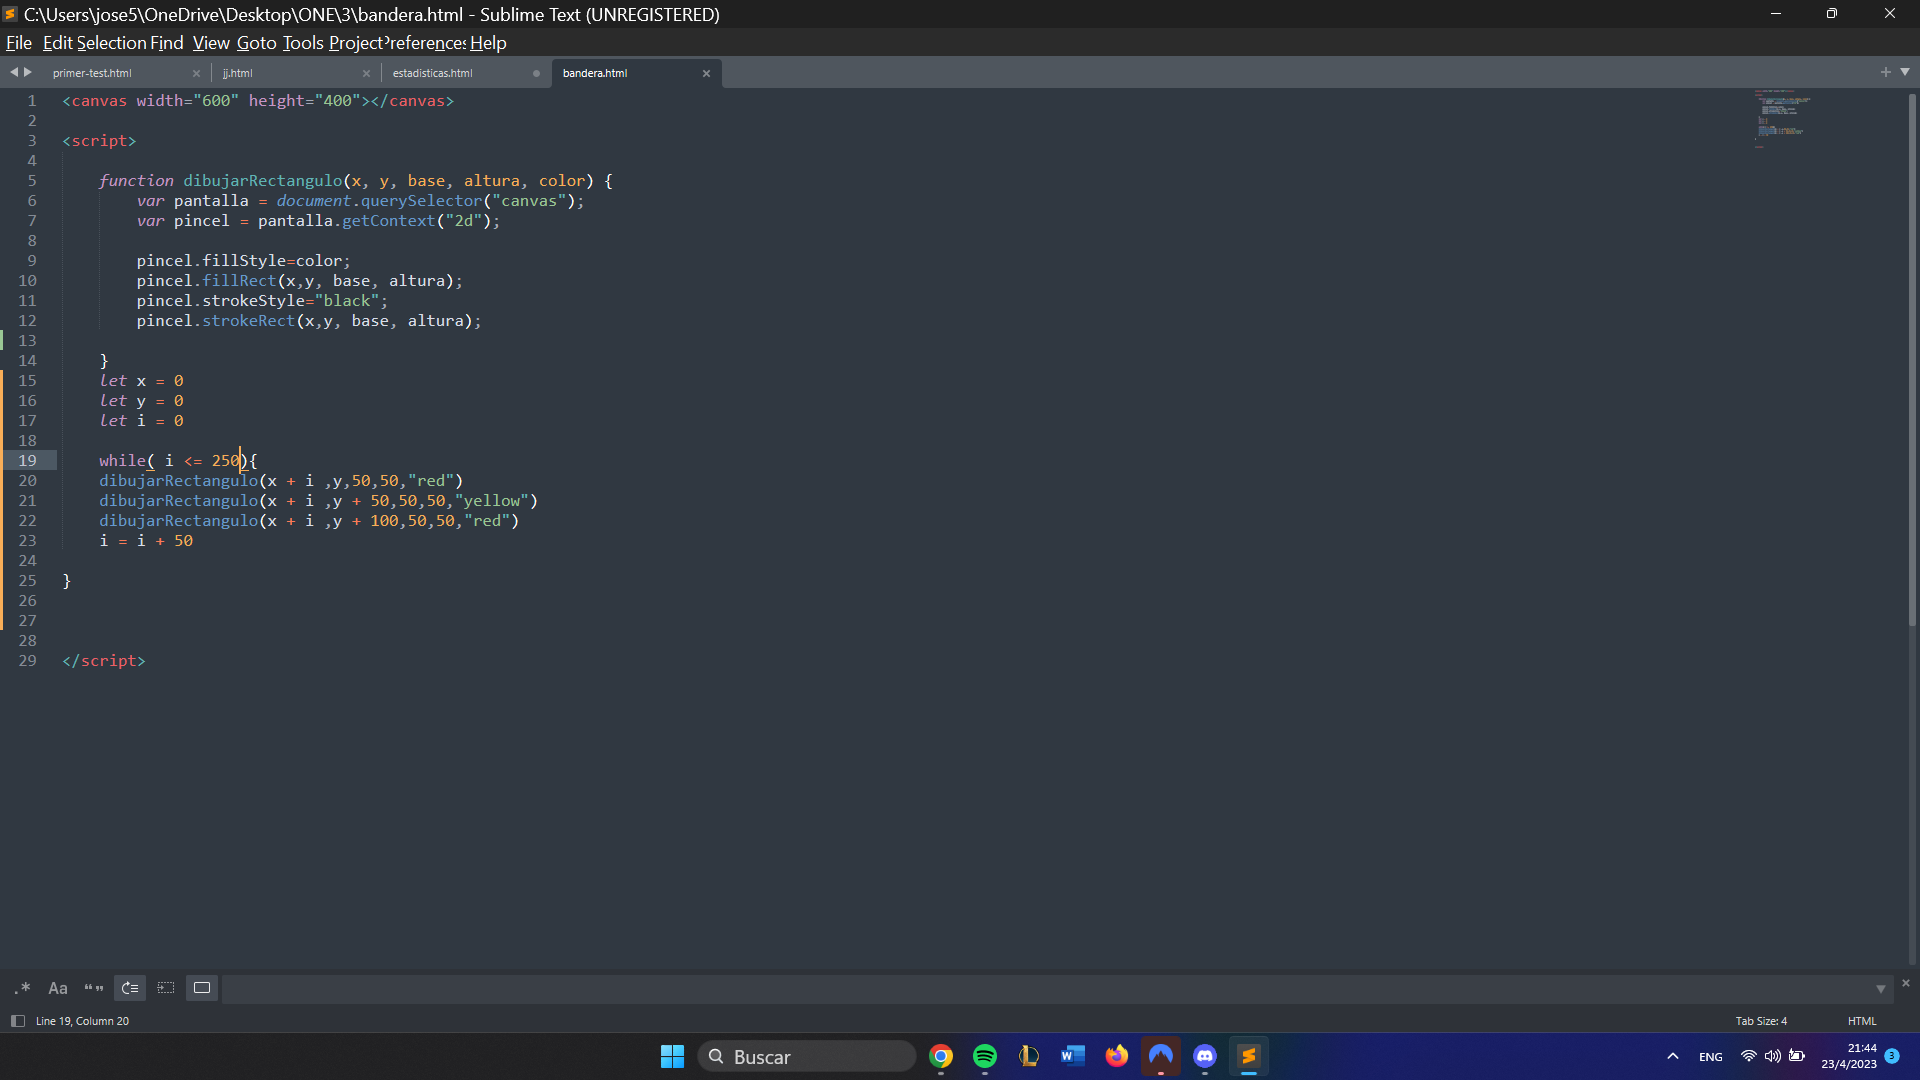The width and height of the screenshot is (1920, 1080).
Task: Toggle wrap search option in find panel
Action: click(130, 988)
